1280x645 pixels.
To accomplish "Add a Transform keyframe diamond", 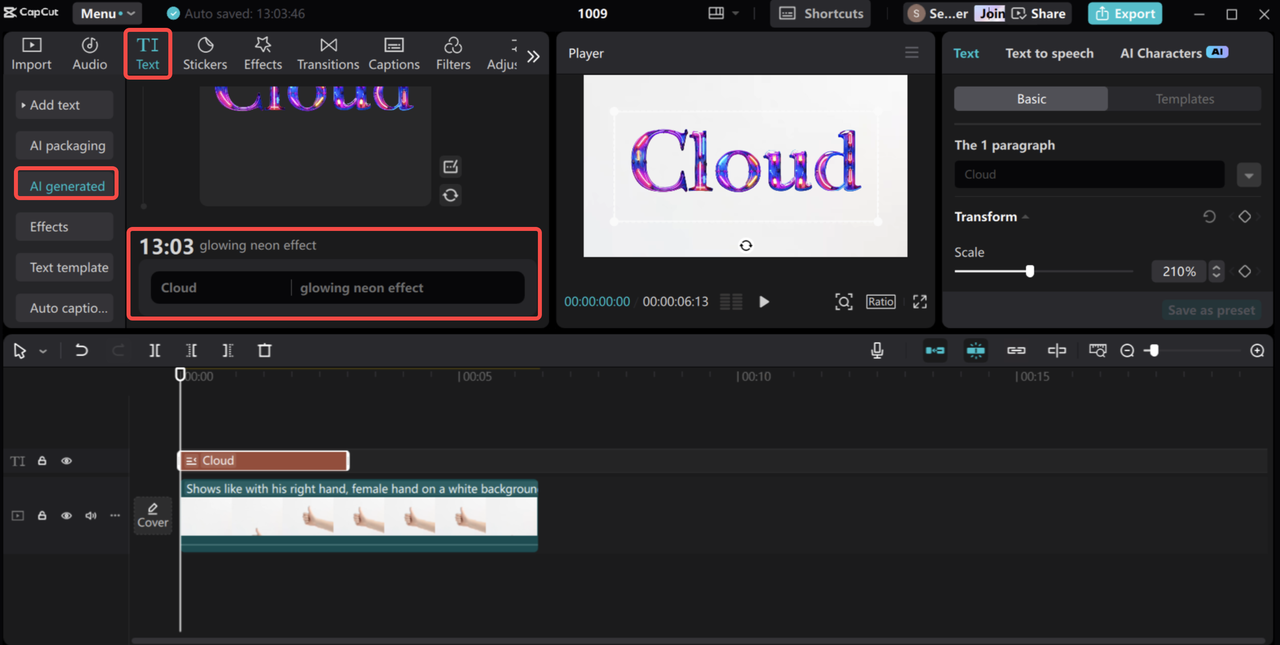I will [1245, 217].
